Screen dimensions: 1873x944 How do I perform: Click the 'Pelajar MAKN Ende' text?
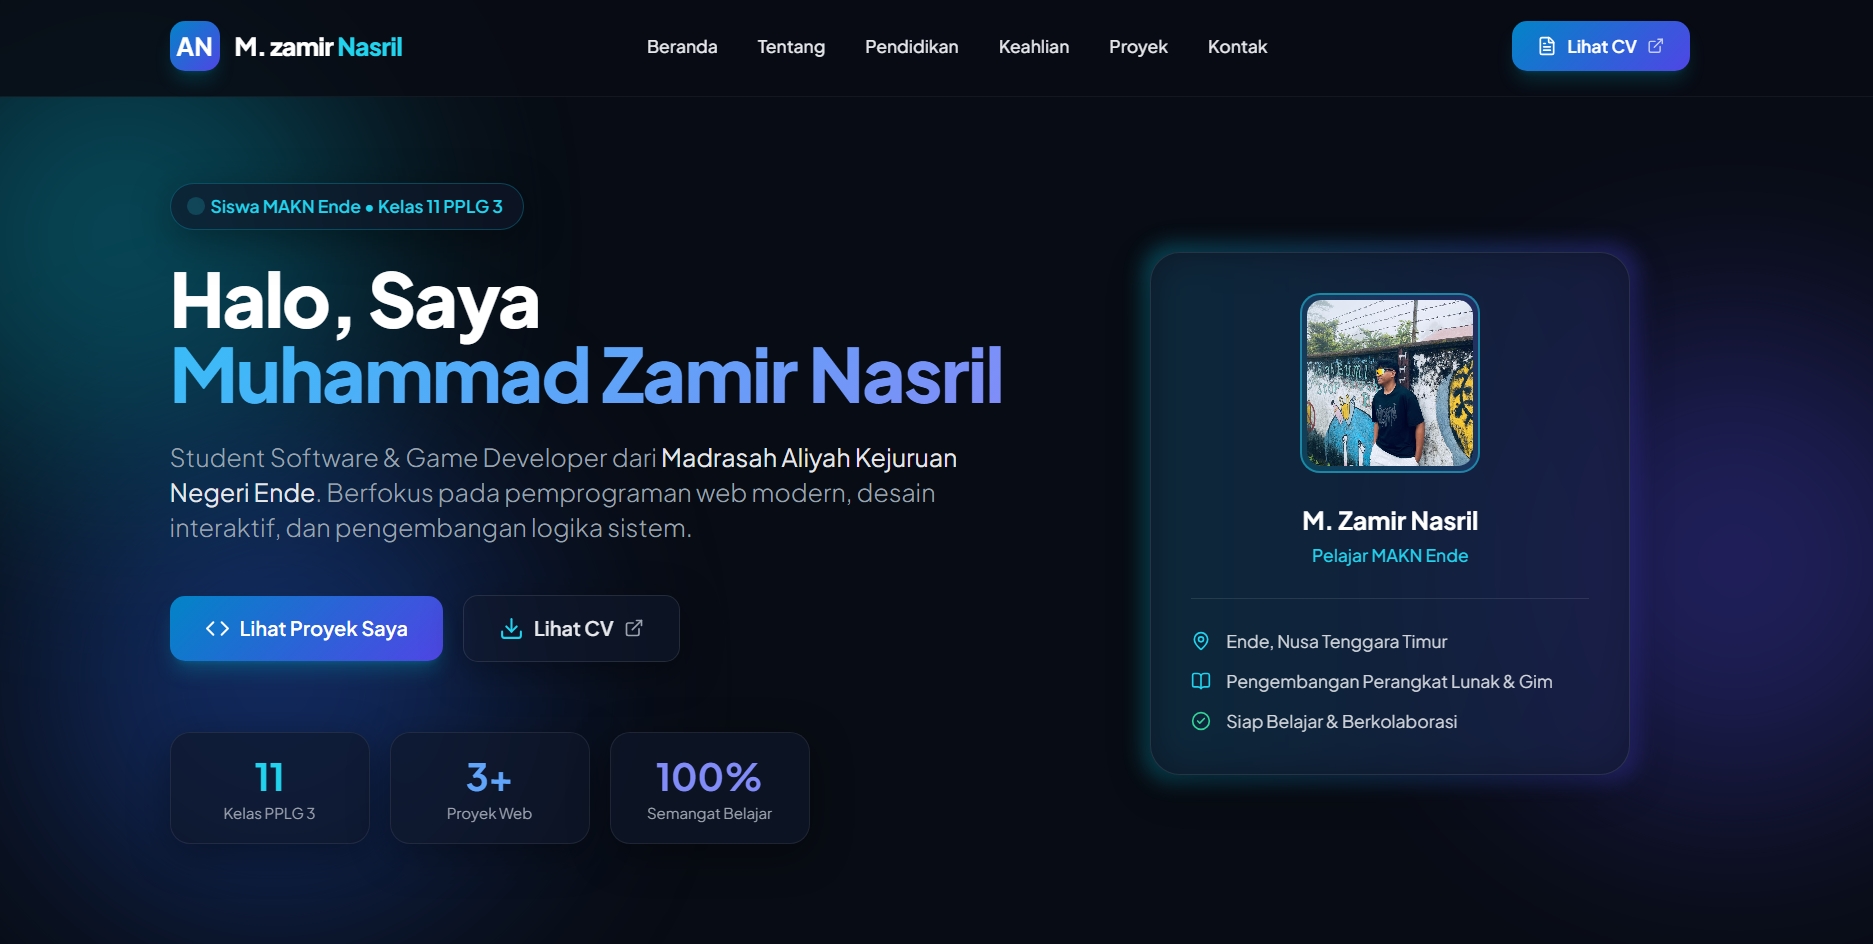1390,556
